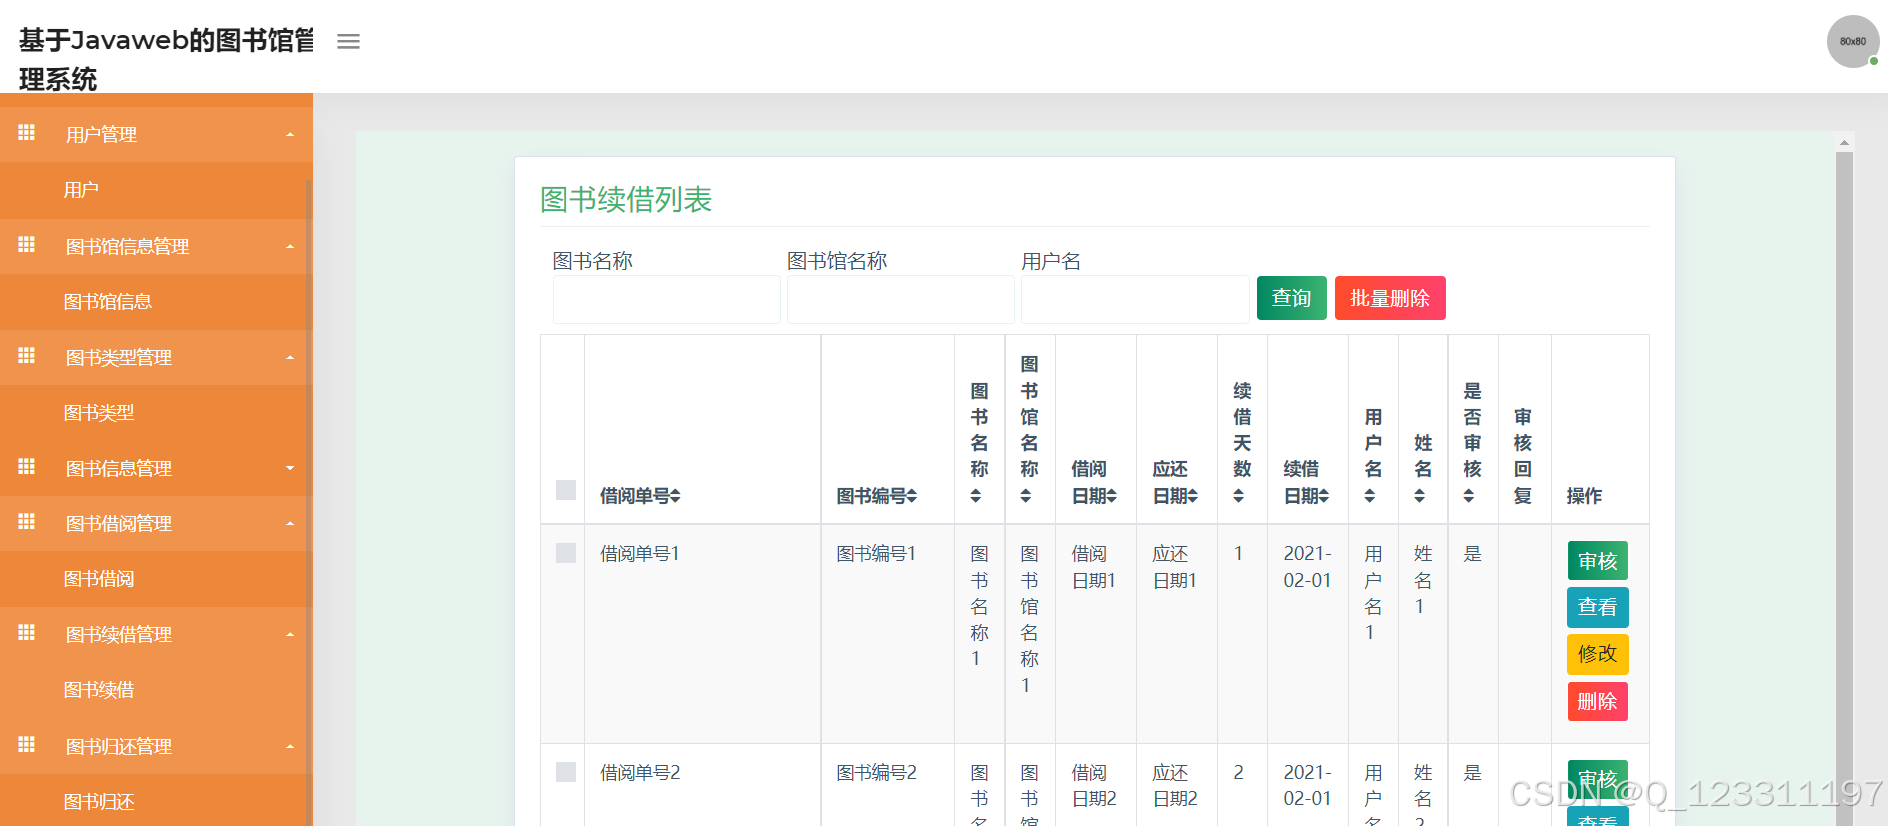Sort by 是否审核 column arrows

point(1469,496)
